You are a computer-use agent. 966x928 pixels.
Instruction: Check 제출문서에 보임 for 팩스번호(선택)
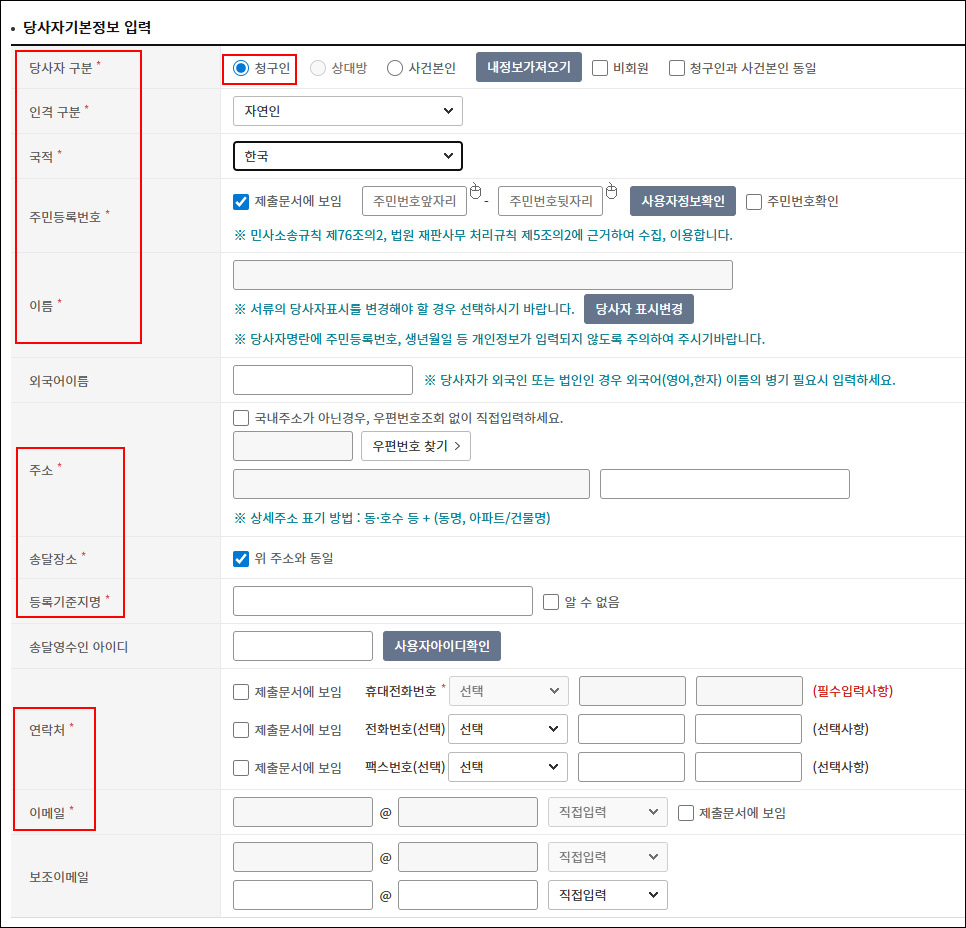[241, 768]
